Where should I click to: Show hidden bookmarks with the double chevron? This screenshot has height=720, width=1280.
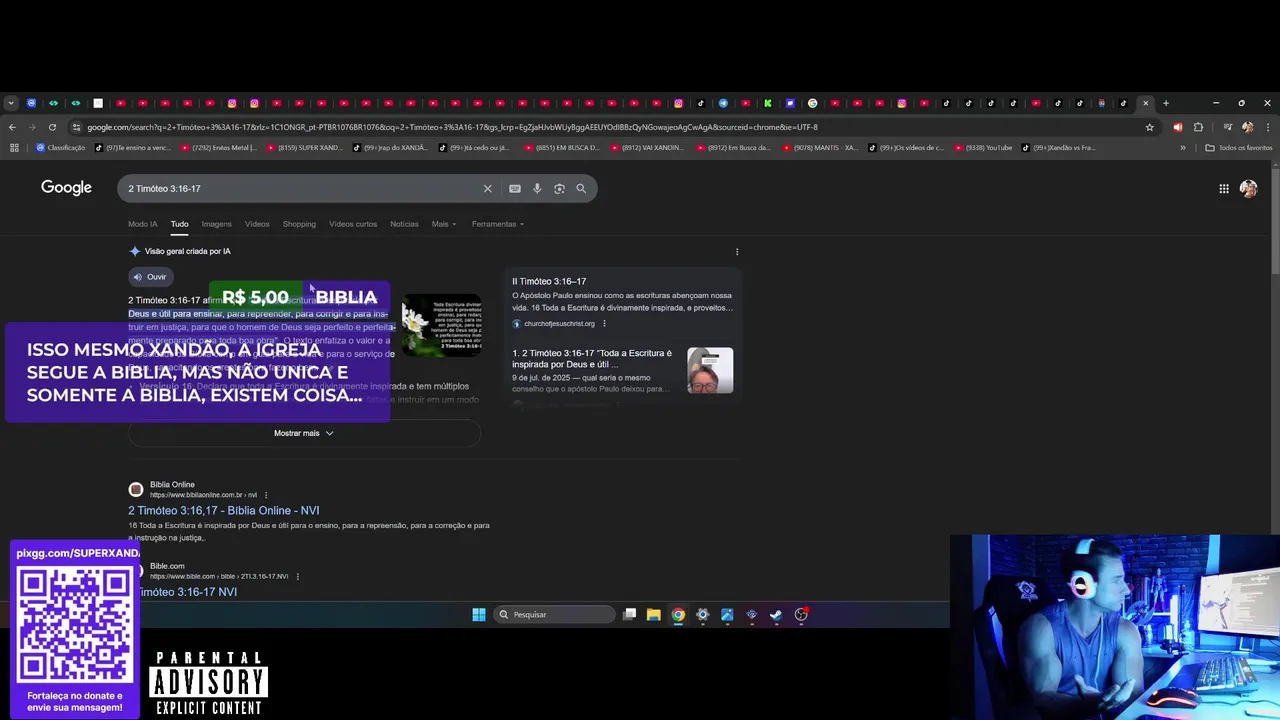tap(1183, 148)
